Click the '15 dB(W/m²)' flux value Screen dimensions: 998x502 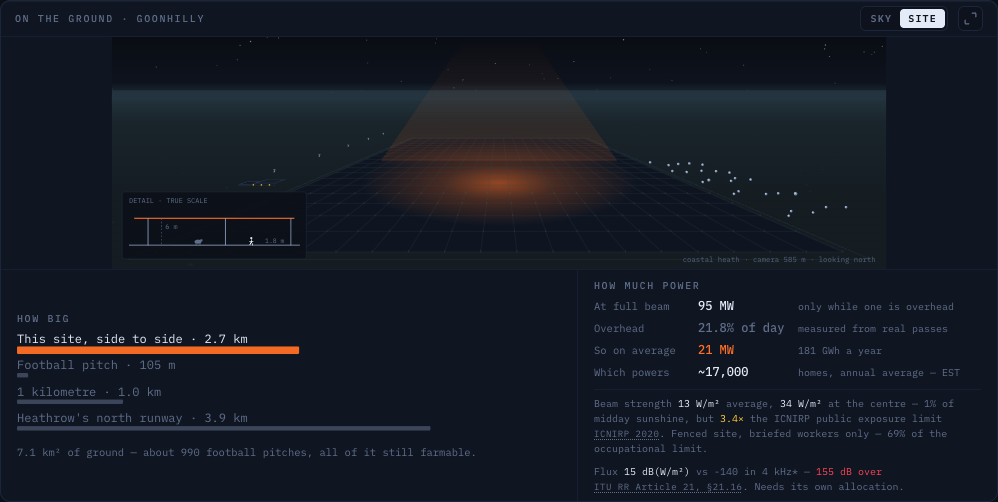click(x=656, y=472)
